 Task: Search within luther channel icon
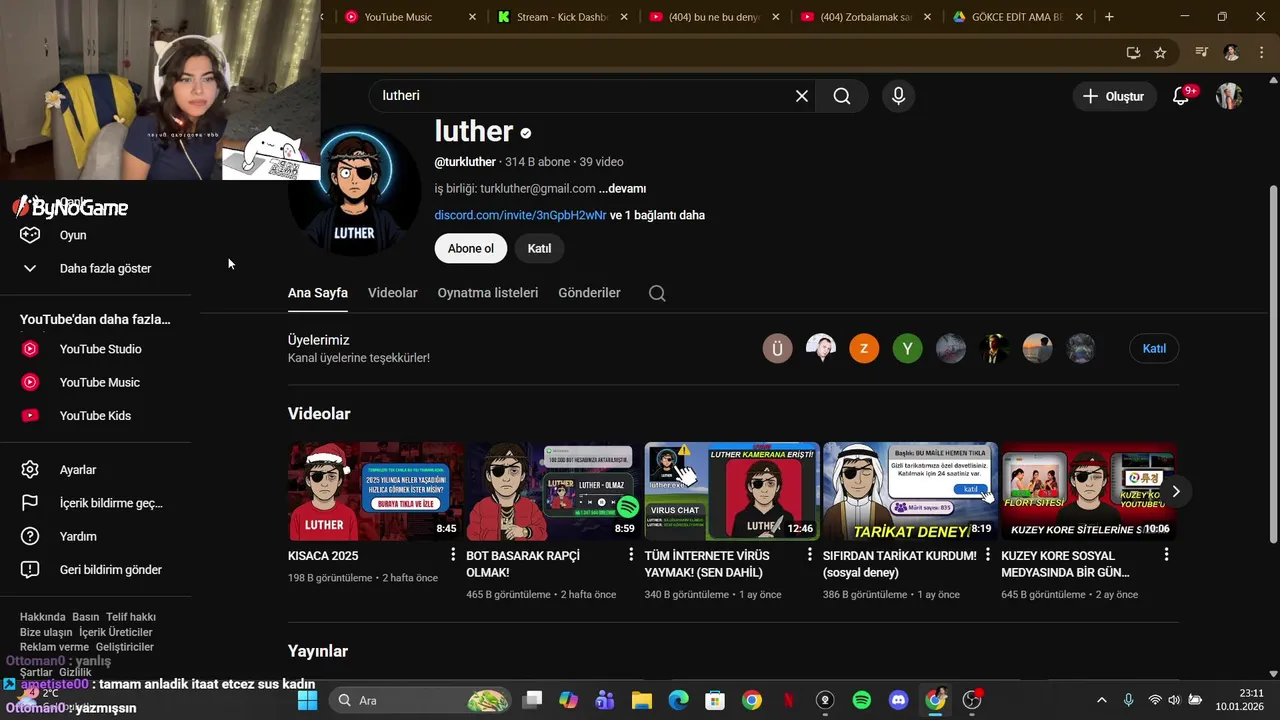(x=657, y=293)
